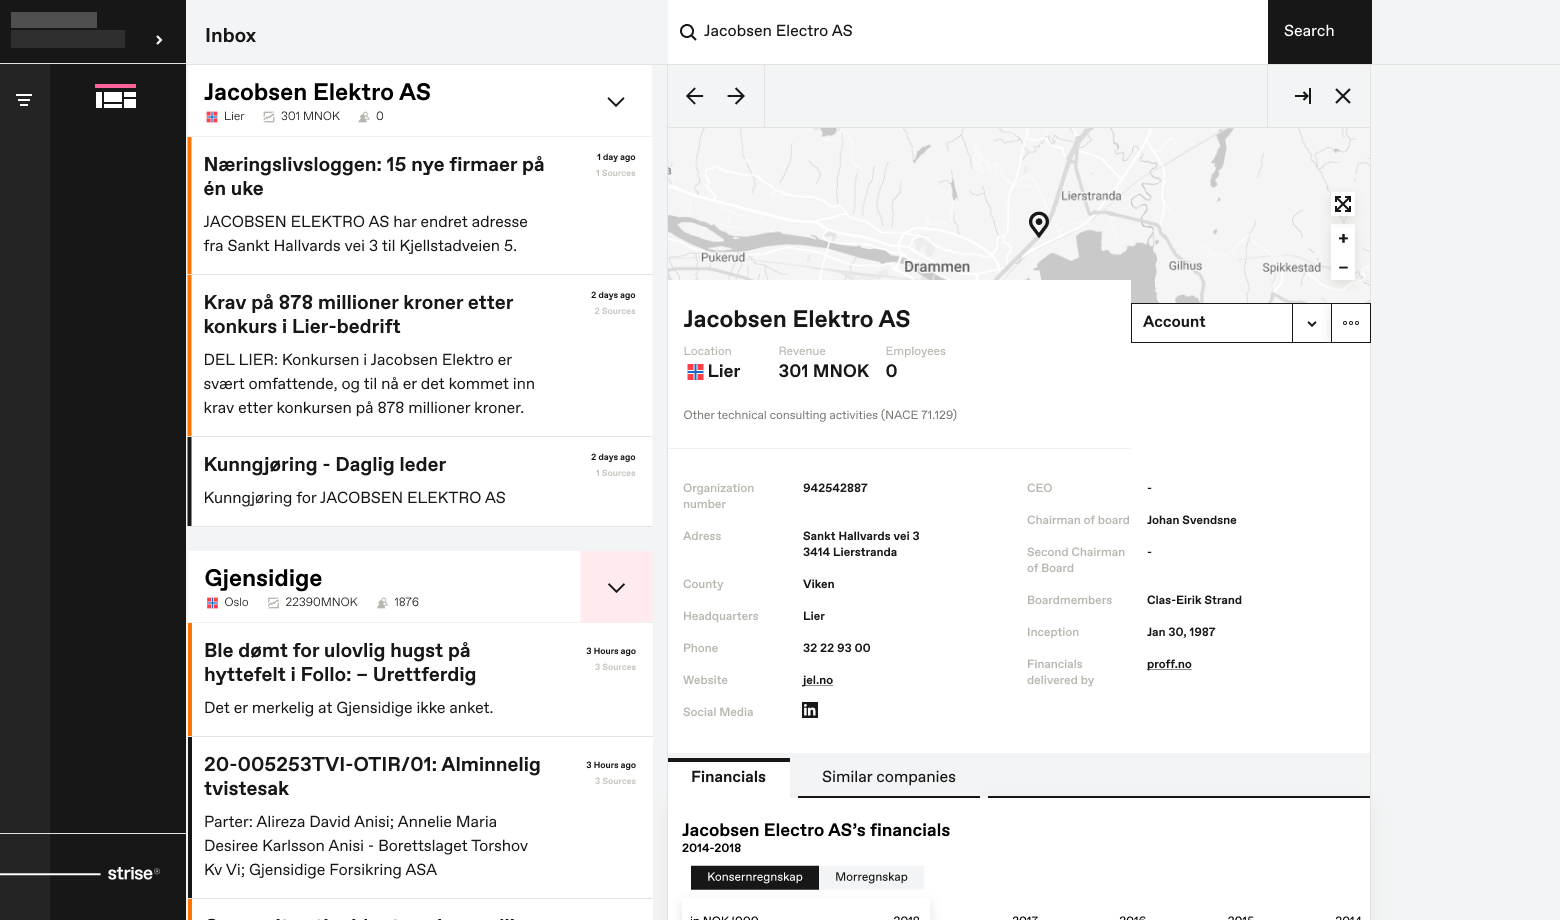Open the Account status dropdown
This screenshot has width=1560, height=920.
(x=1311, y=322)
